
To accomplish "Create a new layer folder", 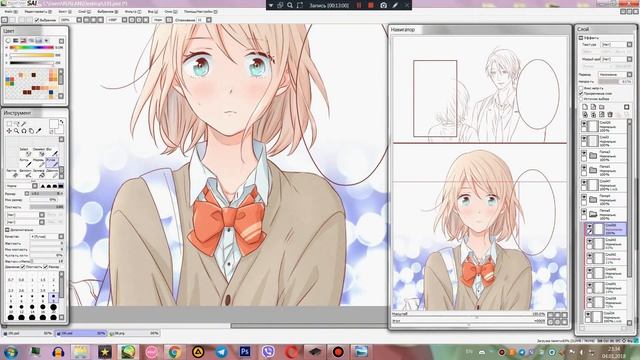I will (602, 107).
